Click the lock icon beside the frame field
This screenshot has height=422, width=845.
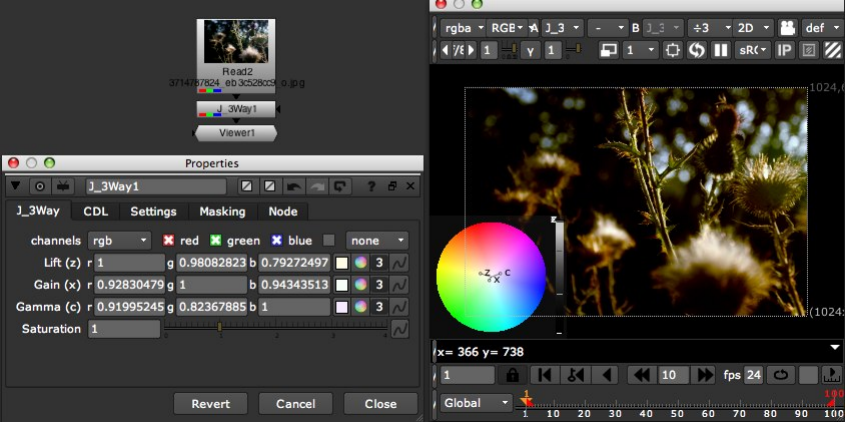[x=512, y=375]
